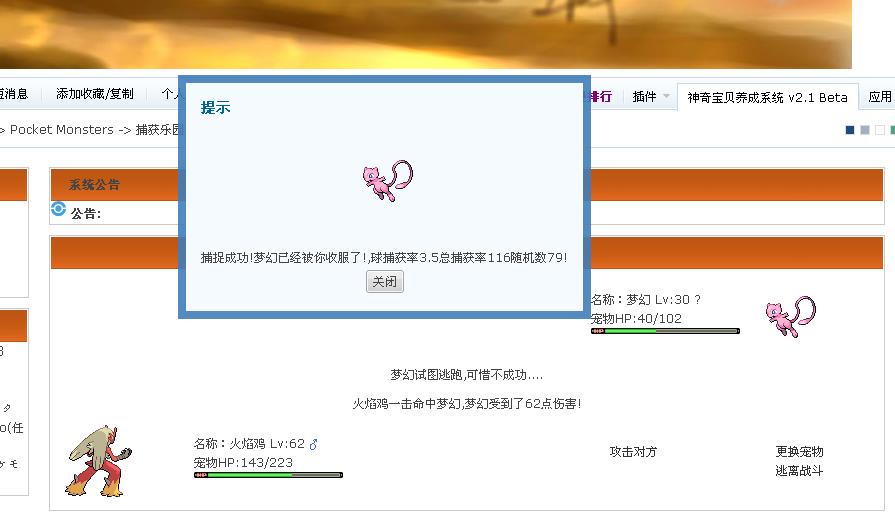Click the Pocket Monsters breadcrumb link
Screen dimensions: 895x512
[62, 130]
